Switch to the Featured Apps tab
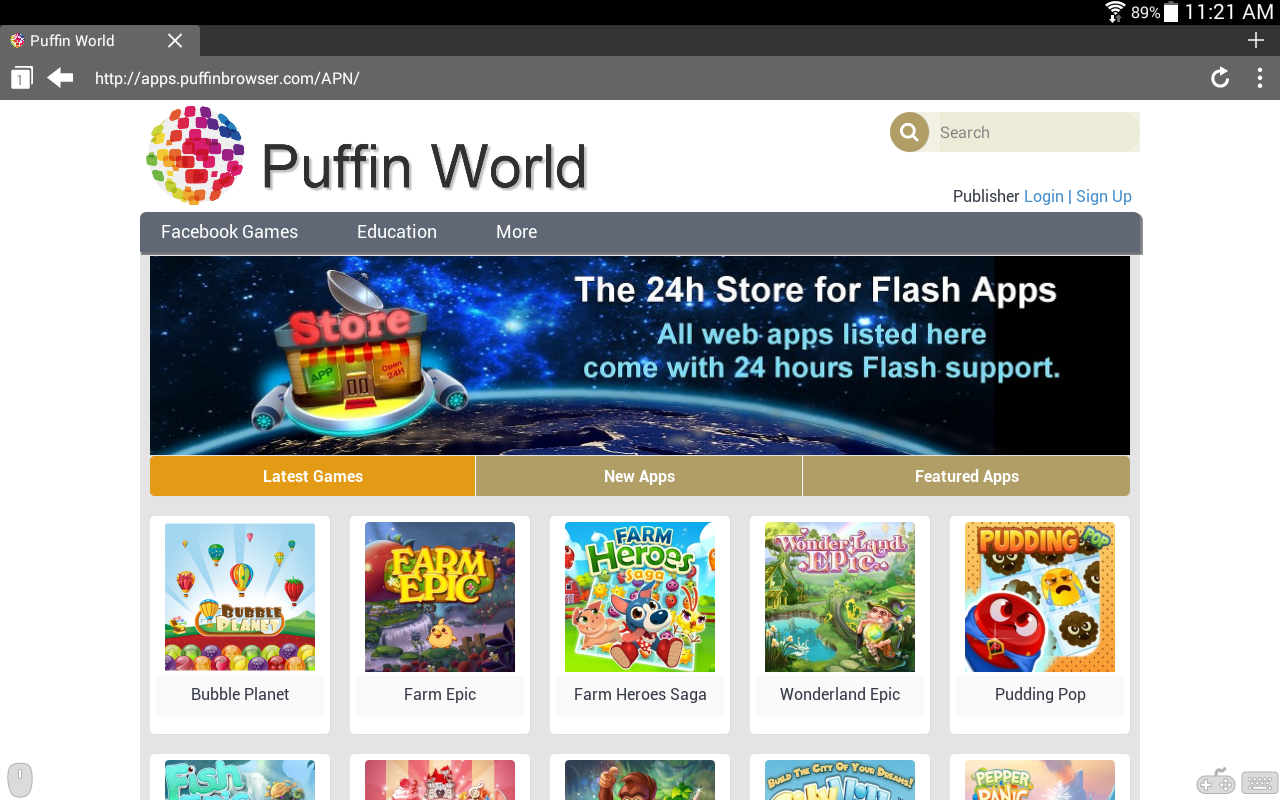This screenshot has width=1280, height=800. pyautogui.click(x=966, y=476)
